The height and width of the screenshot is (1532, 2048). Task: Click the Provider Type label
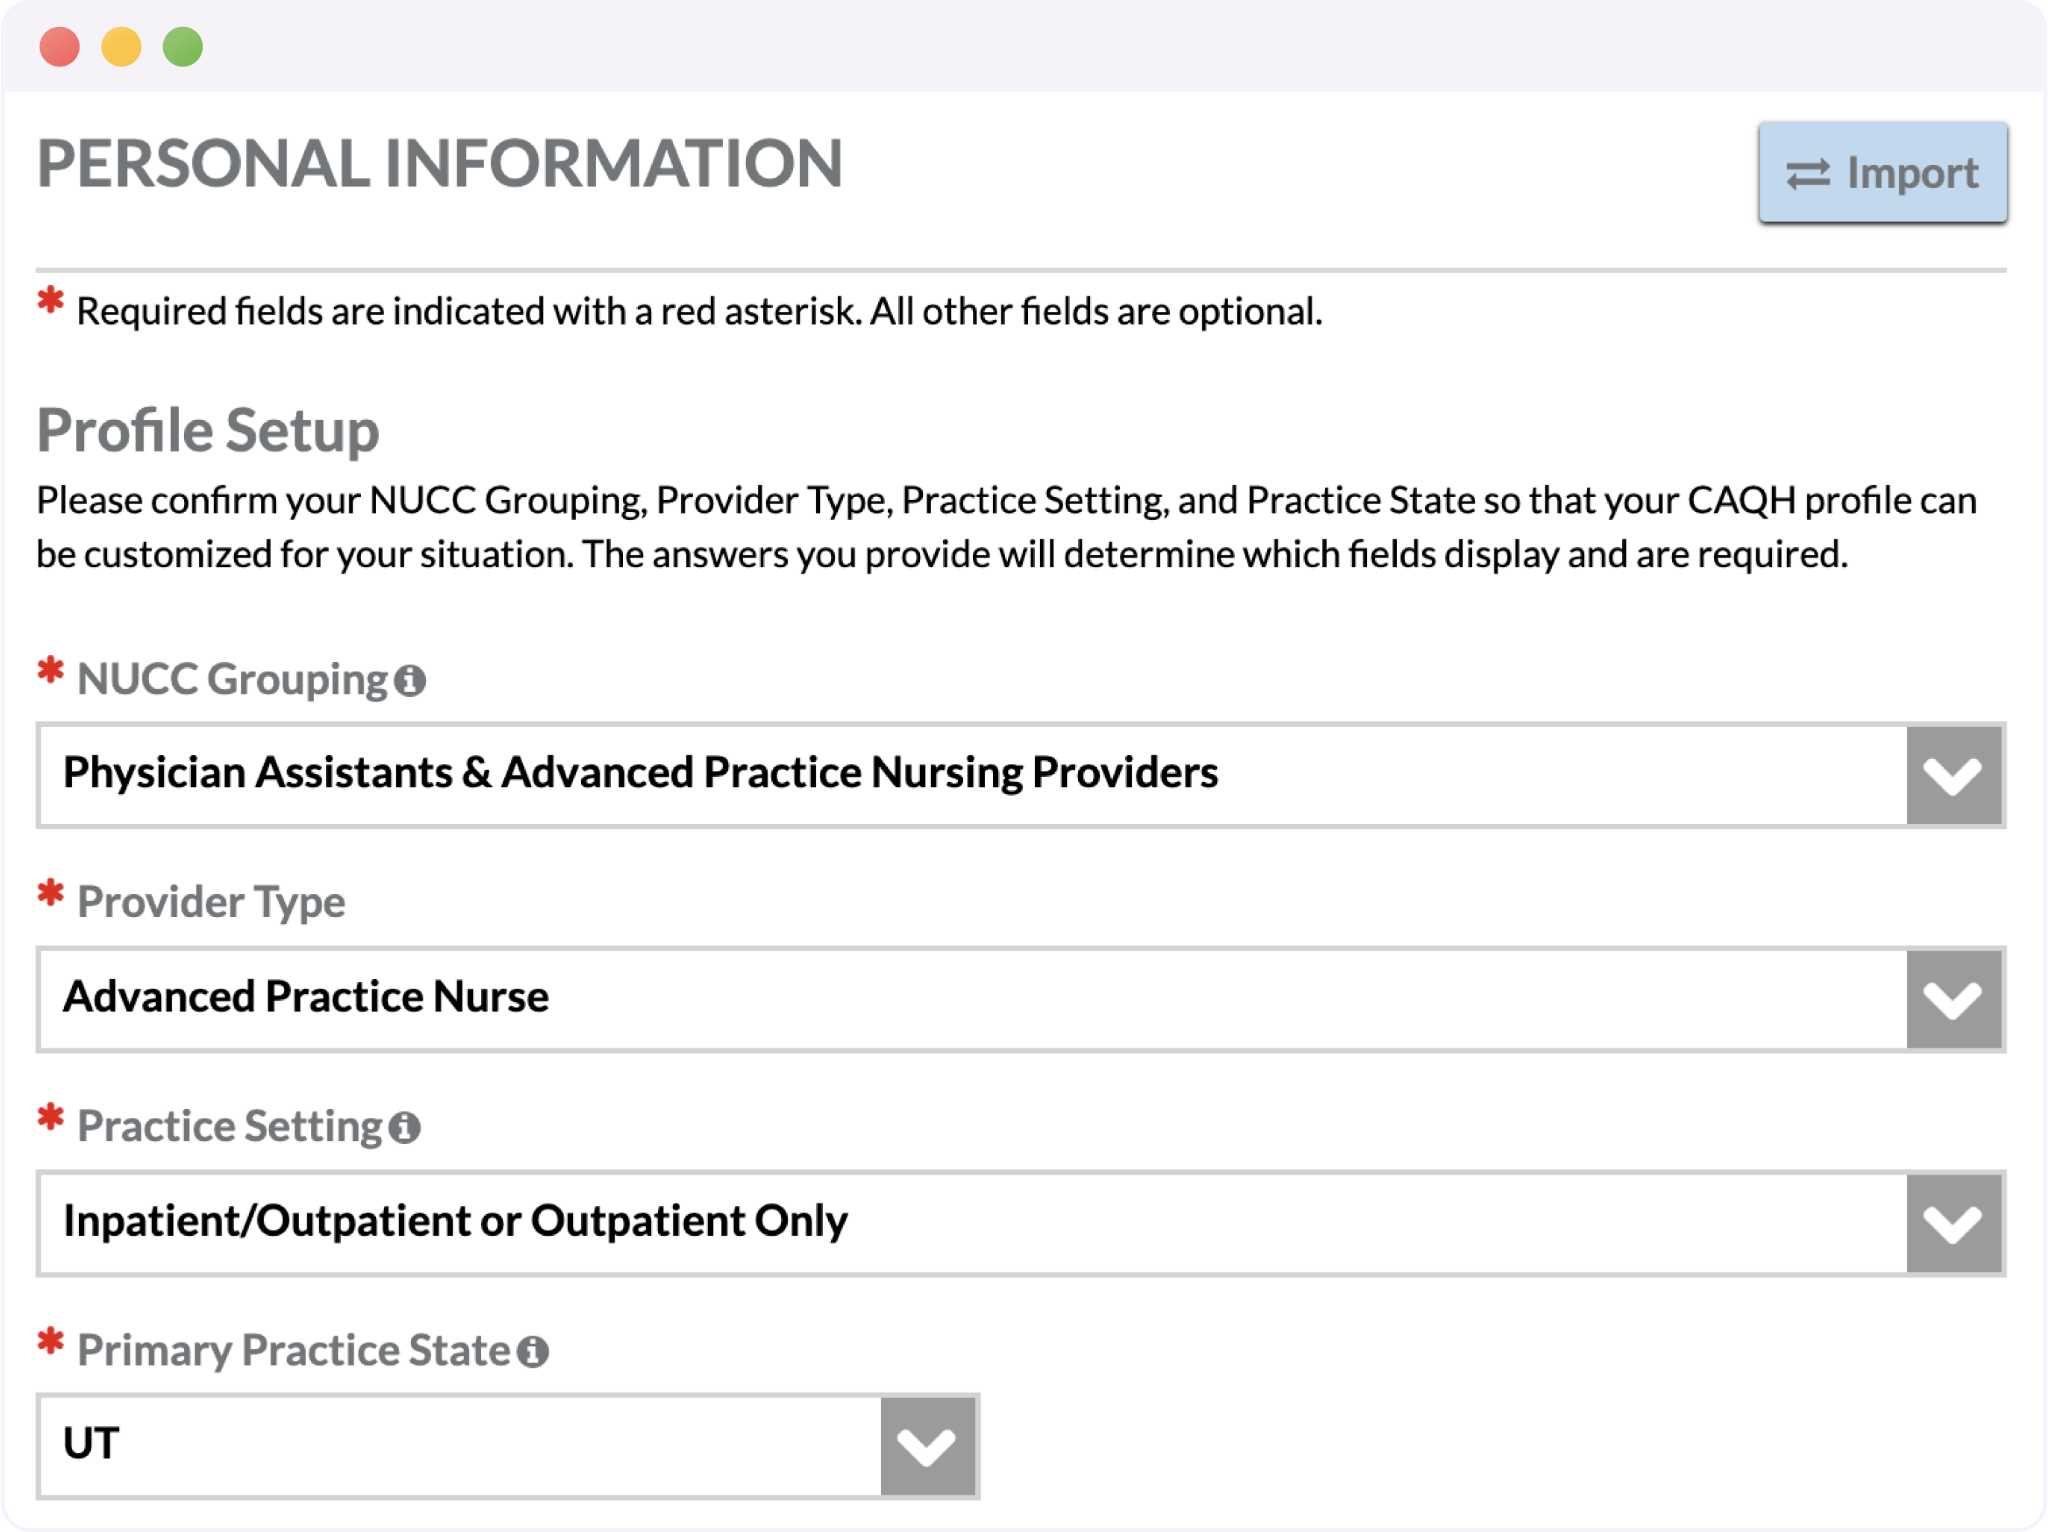click(211, 902)
